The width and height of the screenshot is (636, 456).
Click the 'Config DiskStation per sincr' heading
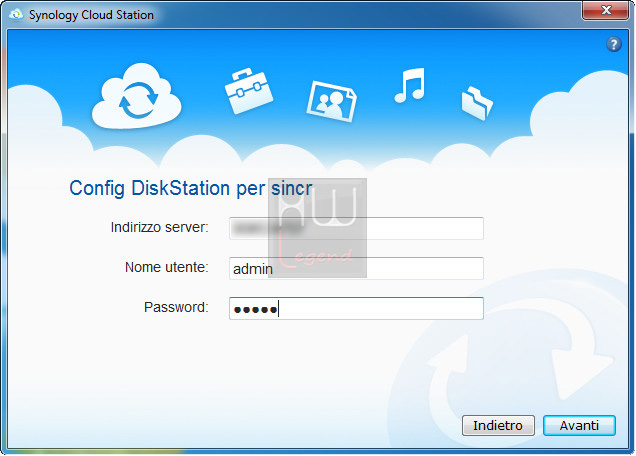(191, 189)
